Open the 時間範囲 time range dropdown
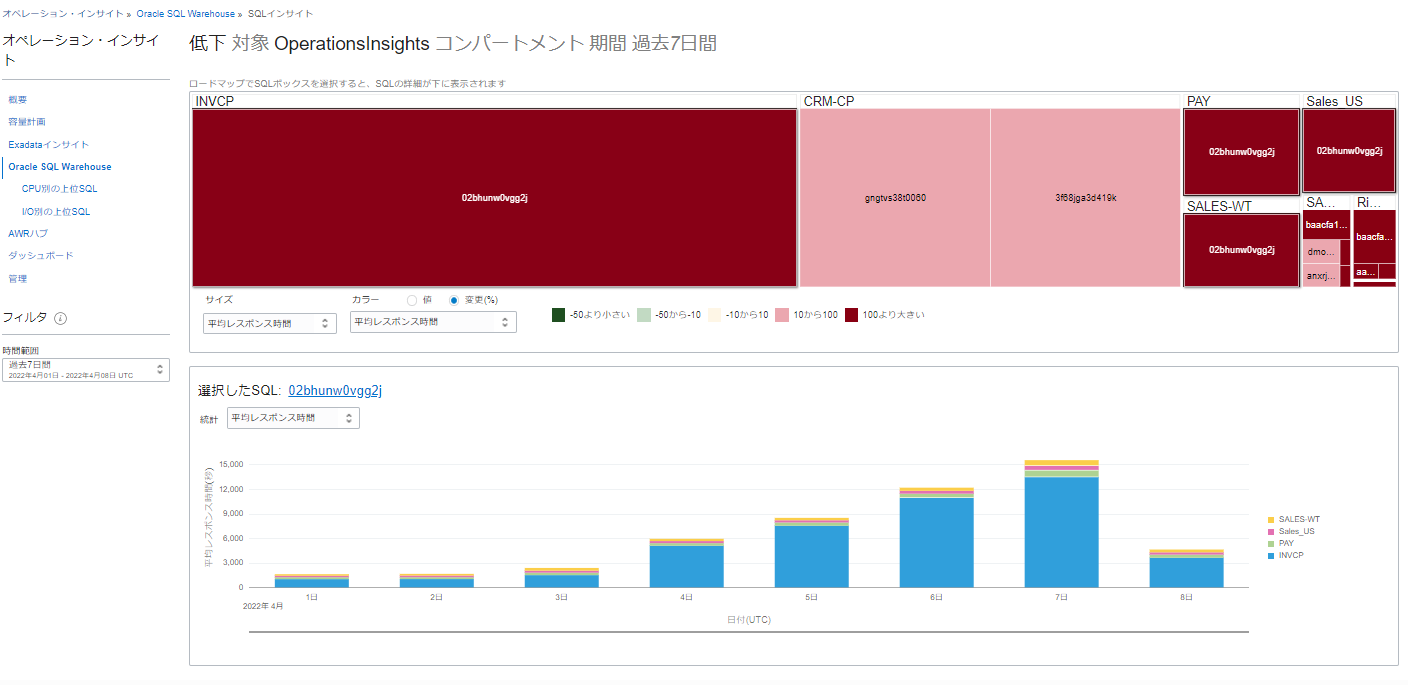 tap(86, 369)
